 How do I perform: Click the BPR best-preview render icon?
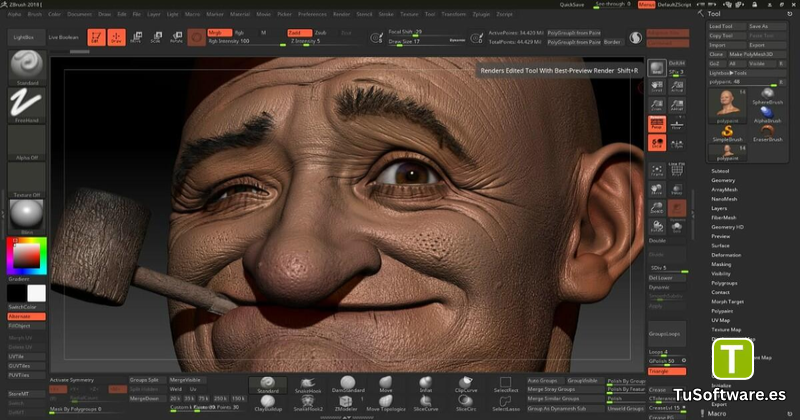click(657, 68)
